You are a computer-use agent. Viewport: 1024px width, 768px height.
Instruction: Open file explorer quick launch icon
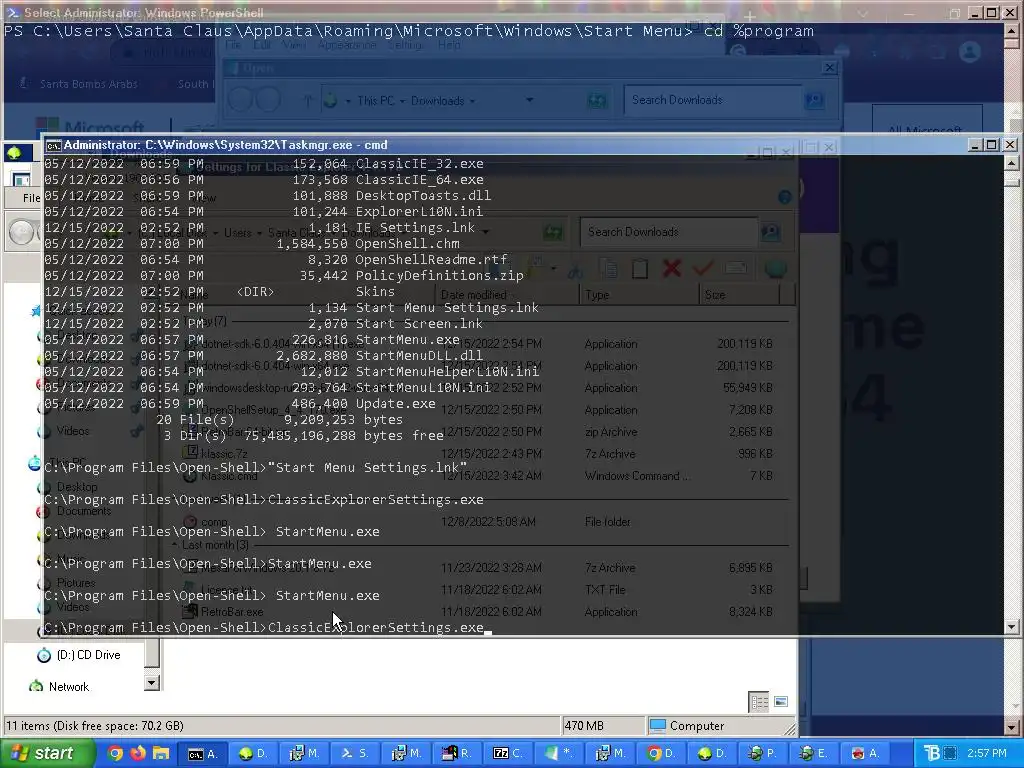(161, 753)
